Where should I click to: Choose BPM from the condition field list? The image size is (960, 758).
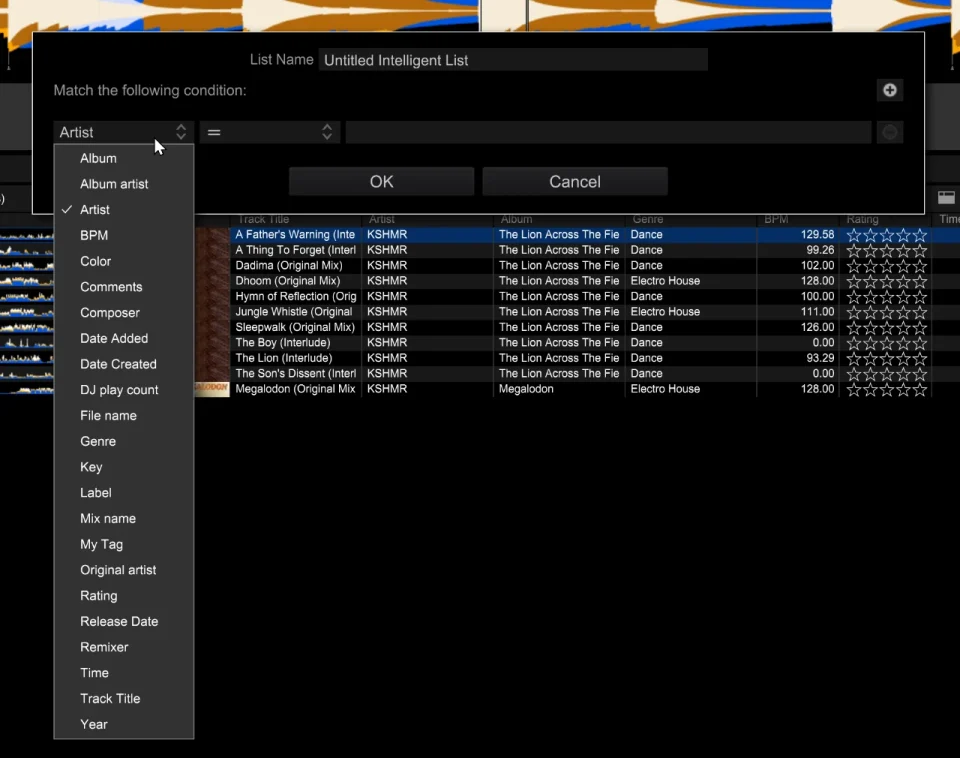click(x=94, y=235)
